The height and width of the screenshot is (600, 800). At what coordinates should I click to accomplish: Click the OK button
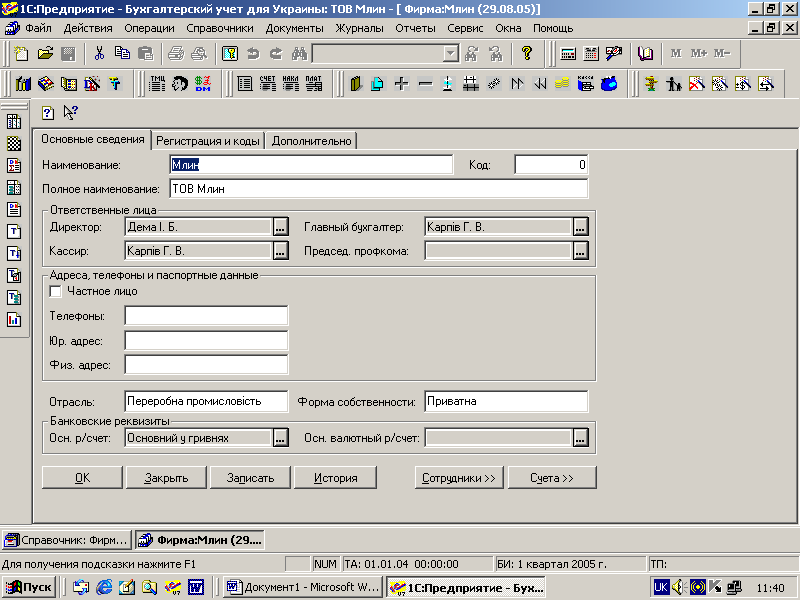pyautogui.click(x=82, y=478)
